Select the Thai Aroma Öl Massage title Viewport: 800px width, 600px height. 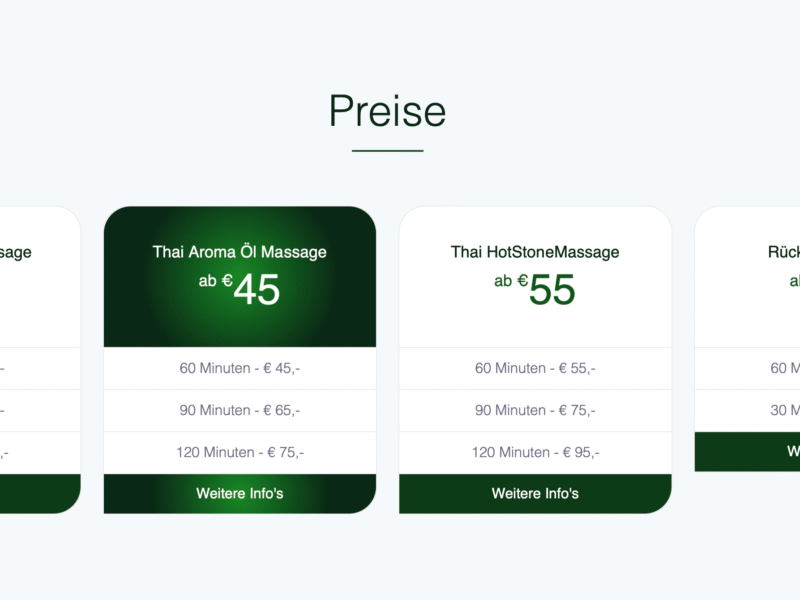point(240,252)
